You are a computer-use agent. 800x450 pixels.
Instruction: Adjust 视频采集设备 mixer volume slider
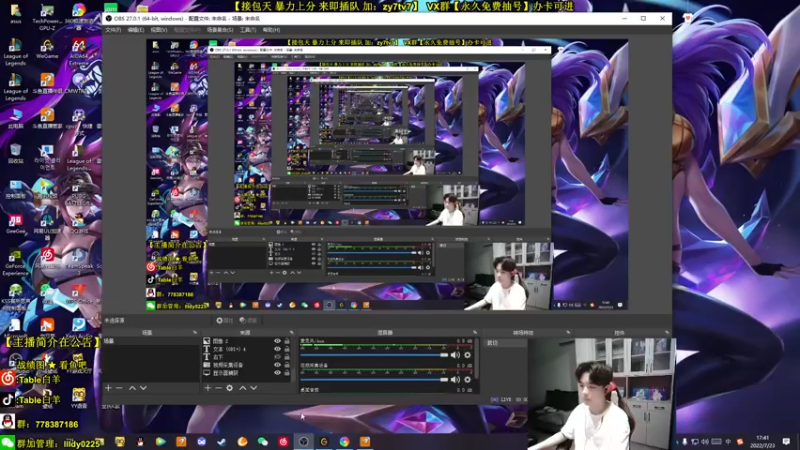point(374,380)
